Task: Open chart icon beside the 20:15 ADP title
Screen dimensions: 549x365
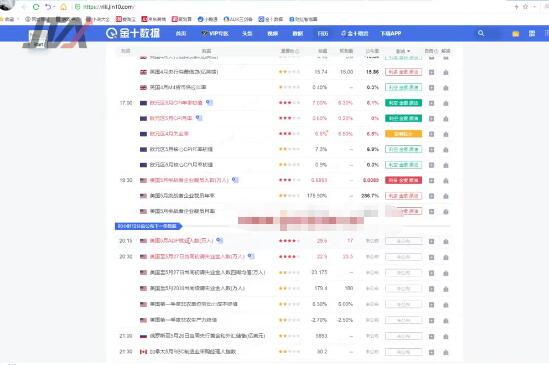Action: tap(220, 240)
